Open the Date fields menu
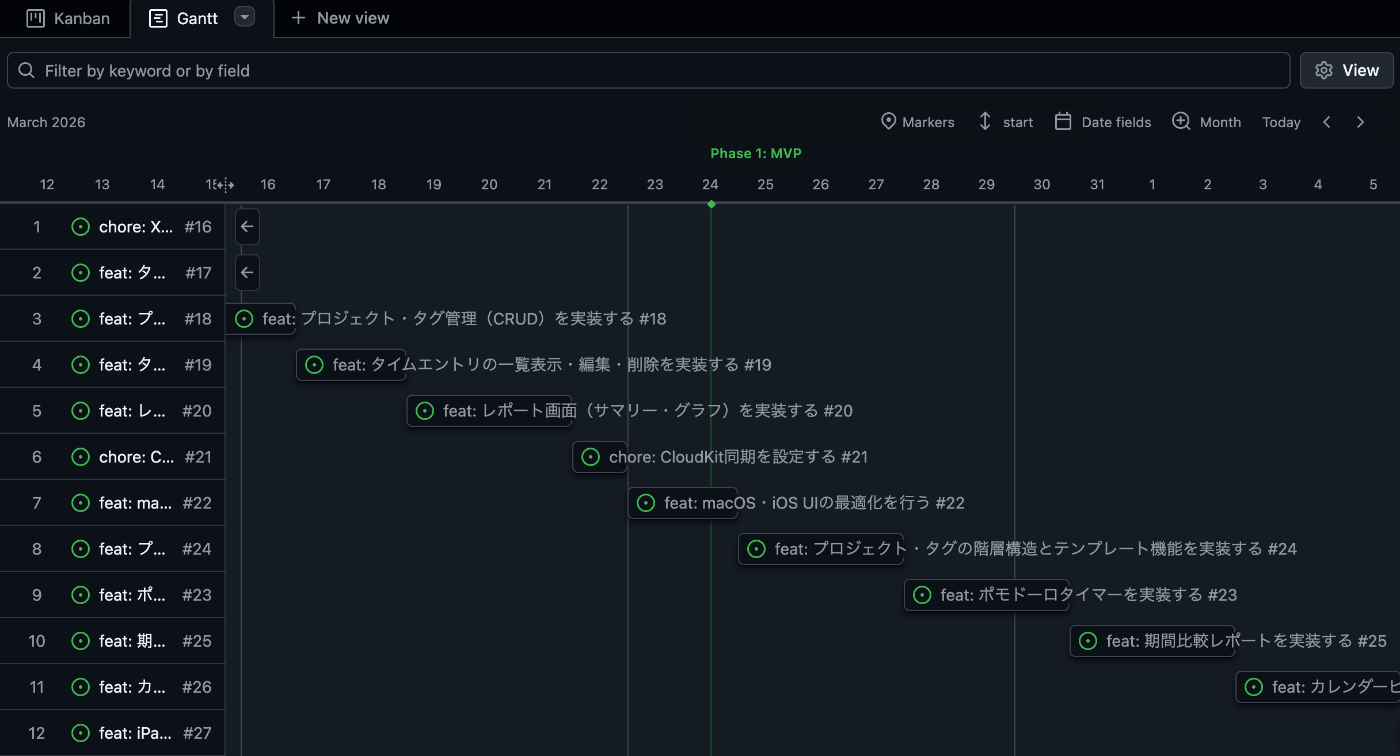Screen dimensions: 1400x756 pos(1103,122)
